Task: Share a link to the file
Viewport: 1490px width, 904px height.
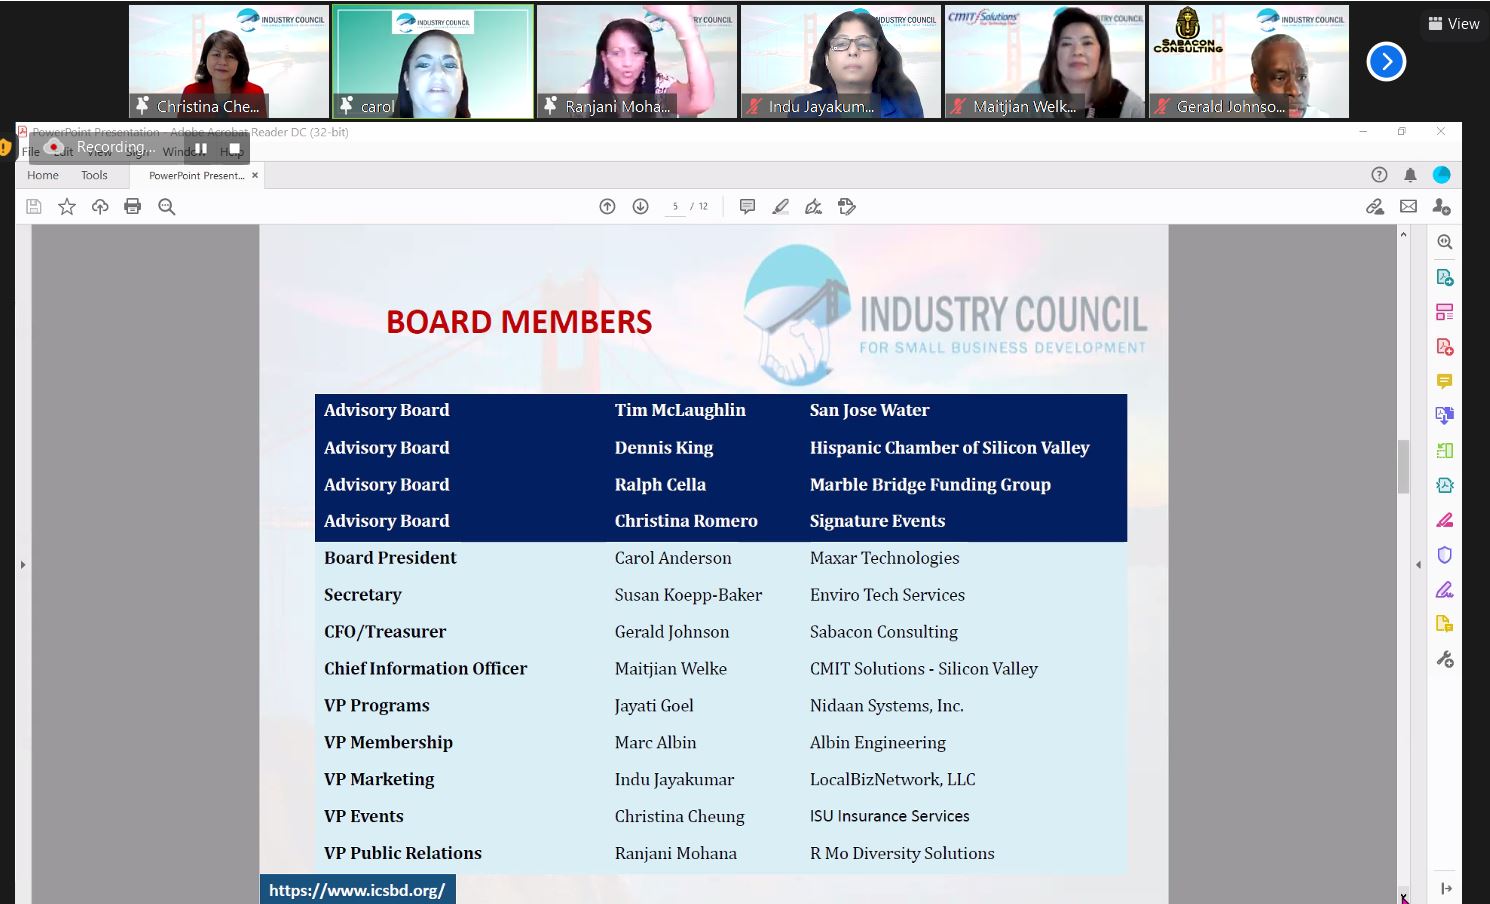Action: [x=1375, y=206]
